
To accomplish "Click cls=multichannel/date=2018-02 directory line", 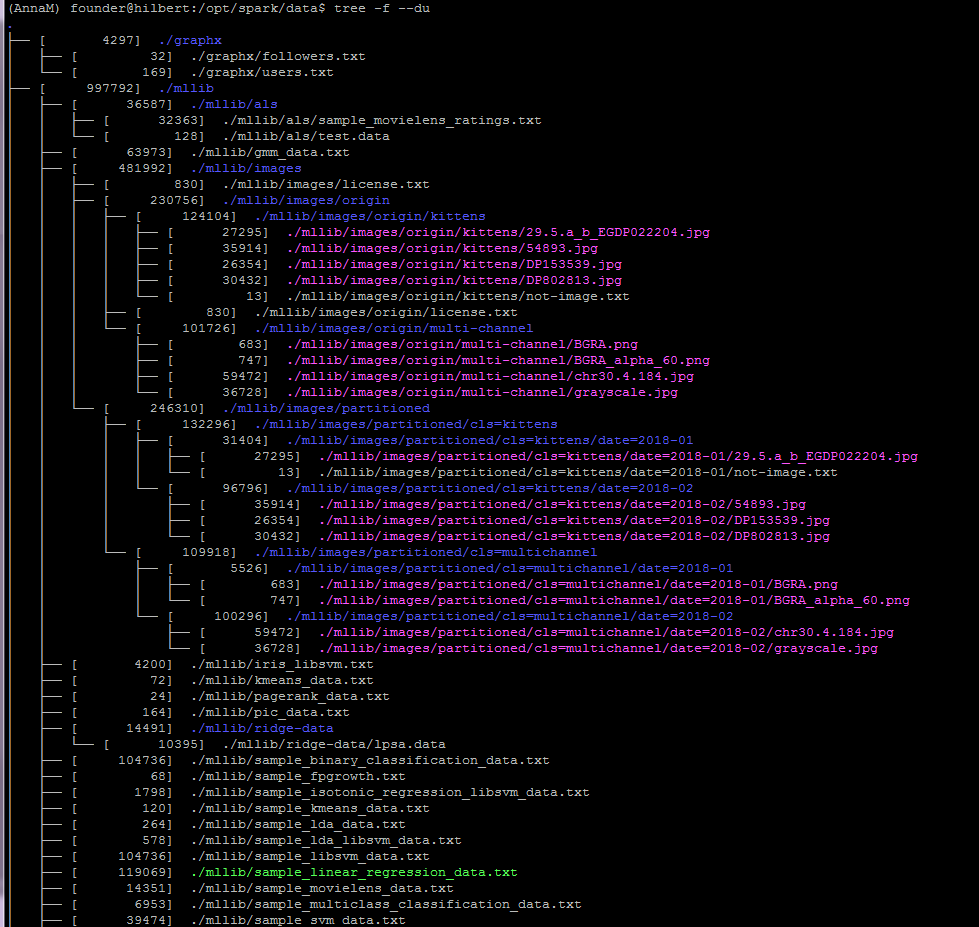I will click(x=510, y=617).
